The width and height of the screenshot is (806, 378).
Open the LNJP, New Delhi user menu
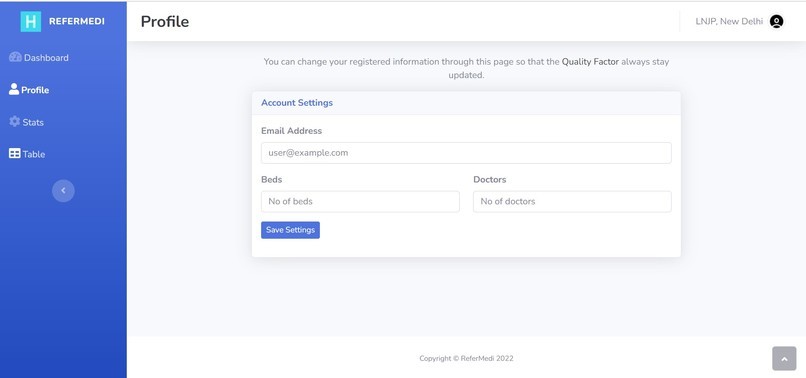740,21
